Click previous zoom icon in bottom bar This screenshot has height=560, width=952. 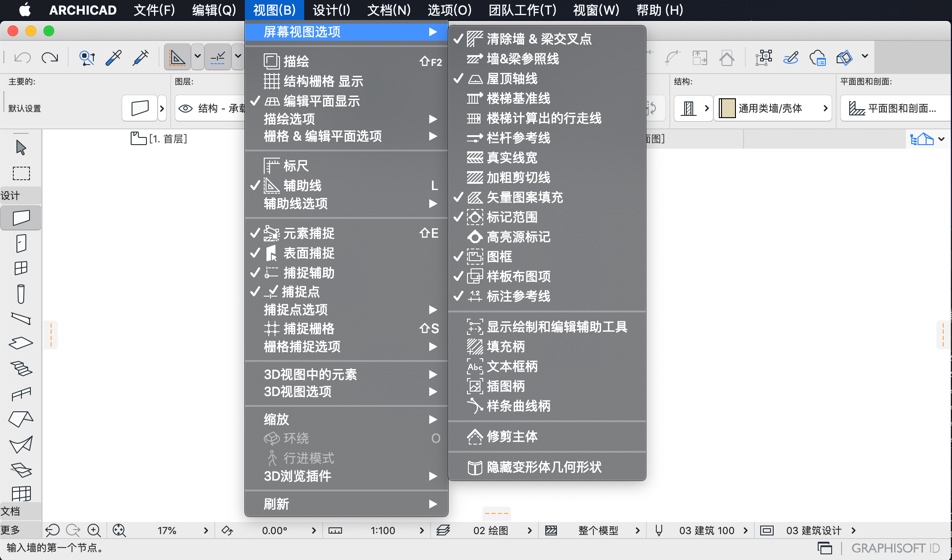[x=52, y=530]
